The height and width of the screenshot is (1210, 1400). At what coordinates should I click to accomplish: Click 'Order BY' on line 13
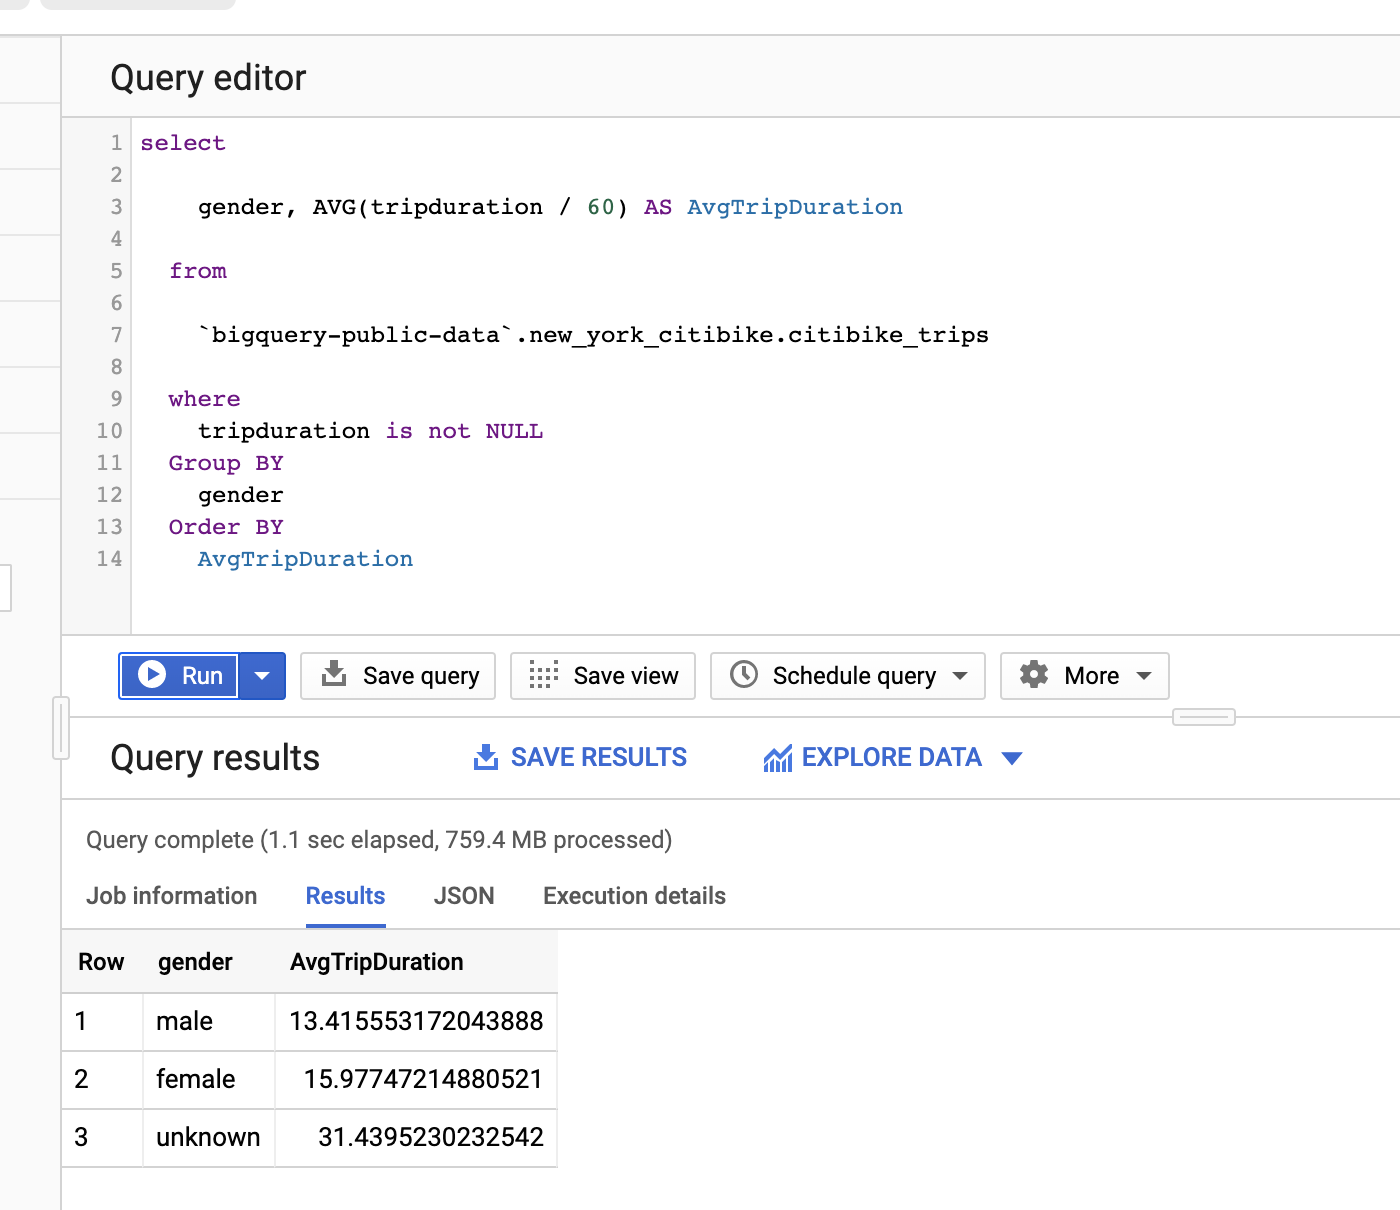click(x=226, y=527)
